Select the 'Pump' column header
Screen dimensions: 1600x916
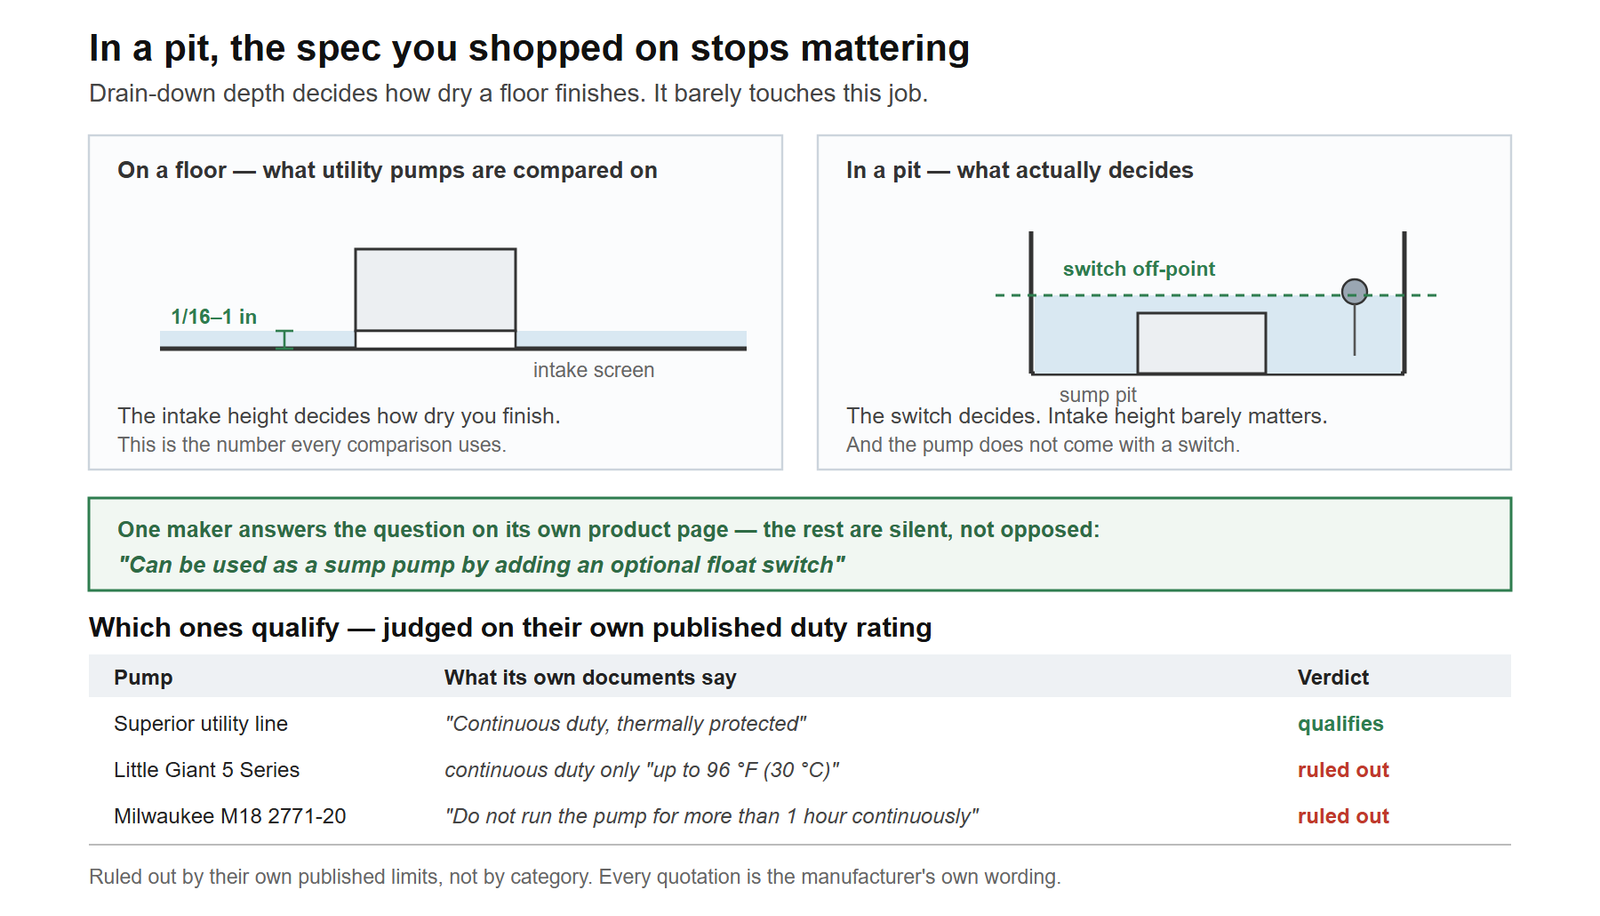pyautogui.click(x=143, y=677)
